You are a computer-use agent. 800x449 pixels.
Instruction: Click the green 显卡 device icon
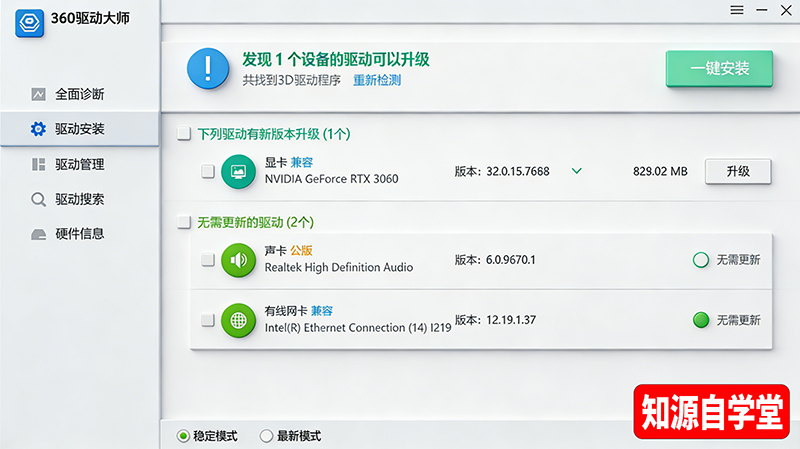pyautogui.click(x=239, y=171)
